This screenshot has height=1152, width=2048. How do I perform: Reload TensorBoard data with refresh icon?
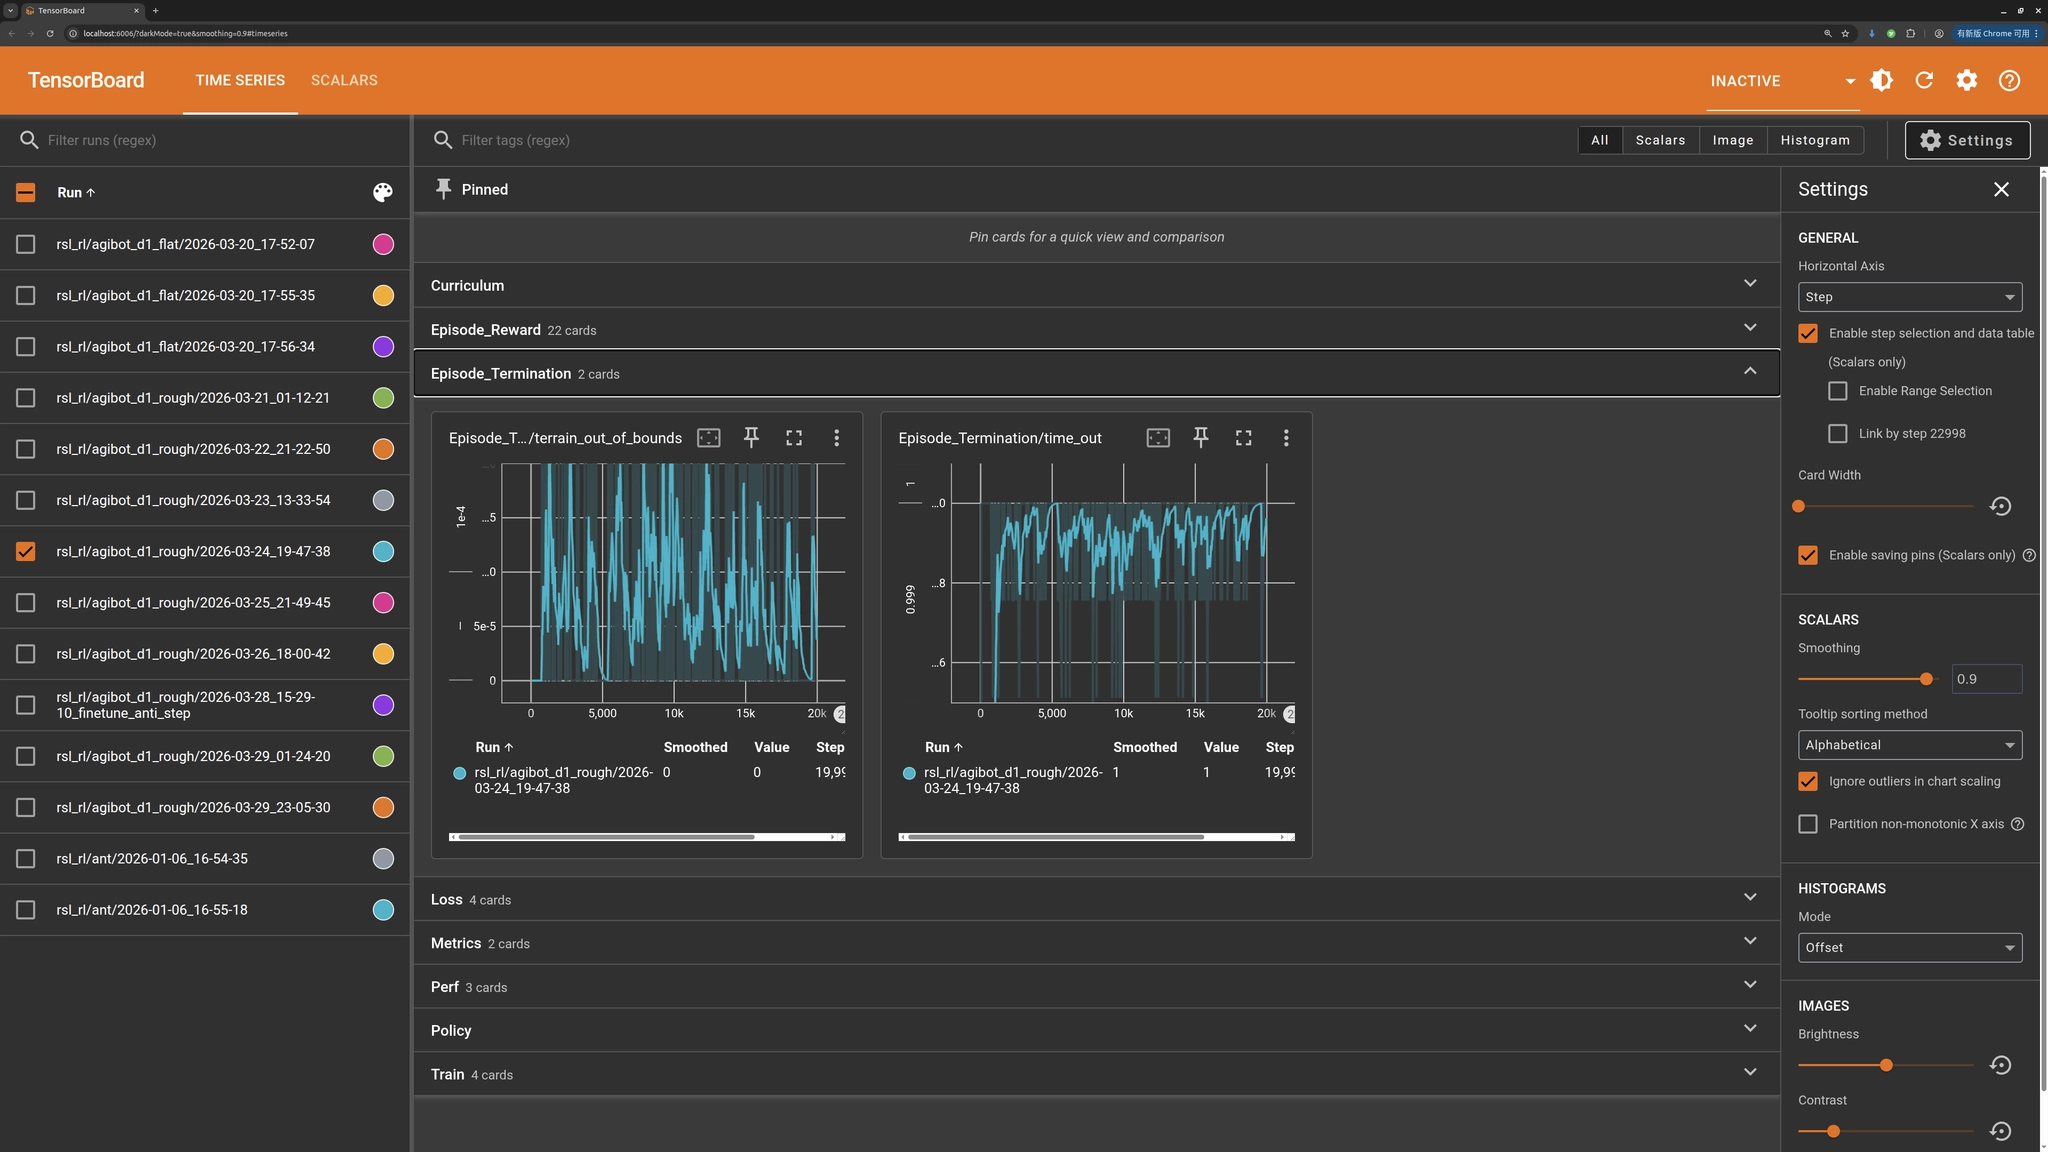tap(1924, 80)
